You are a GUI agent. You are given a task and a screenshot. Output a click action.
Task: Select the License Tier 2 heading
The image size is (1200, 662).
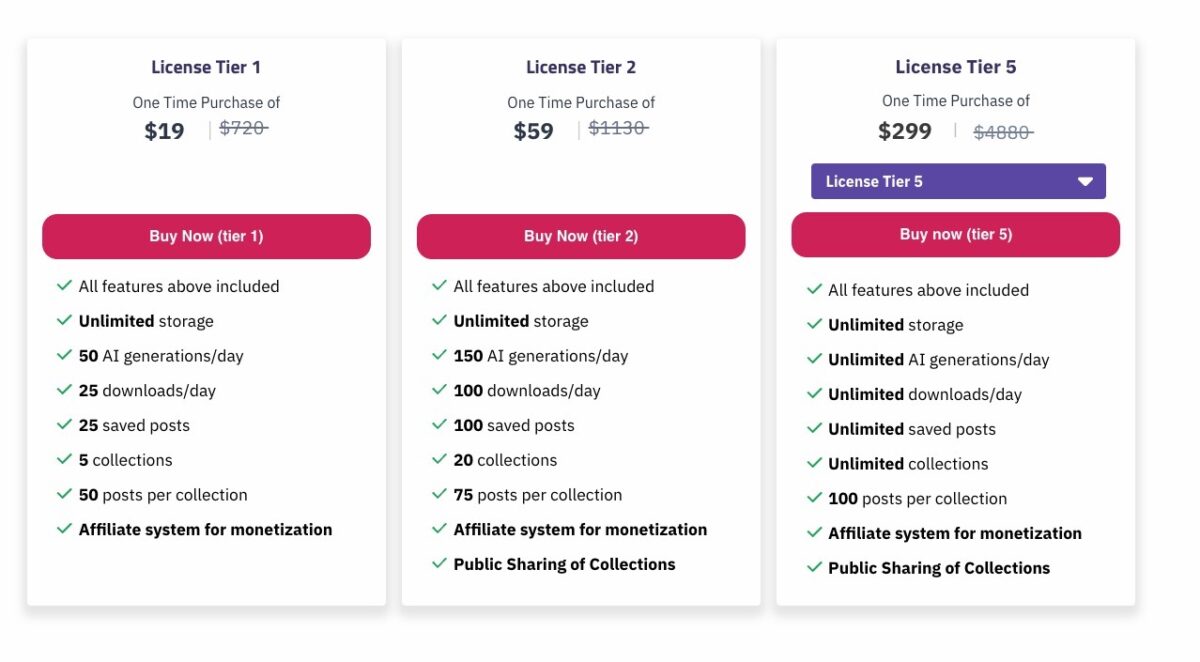(581, 67)
